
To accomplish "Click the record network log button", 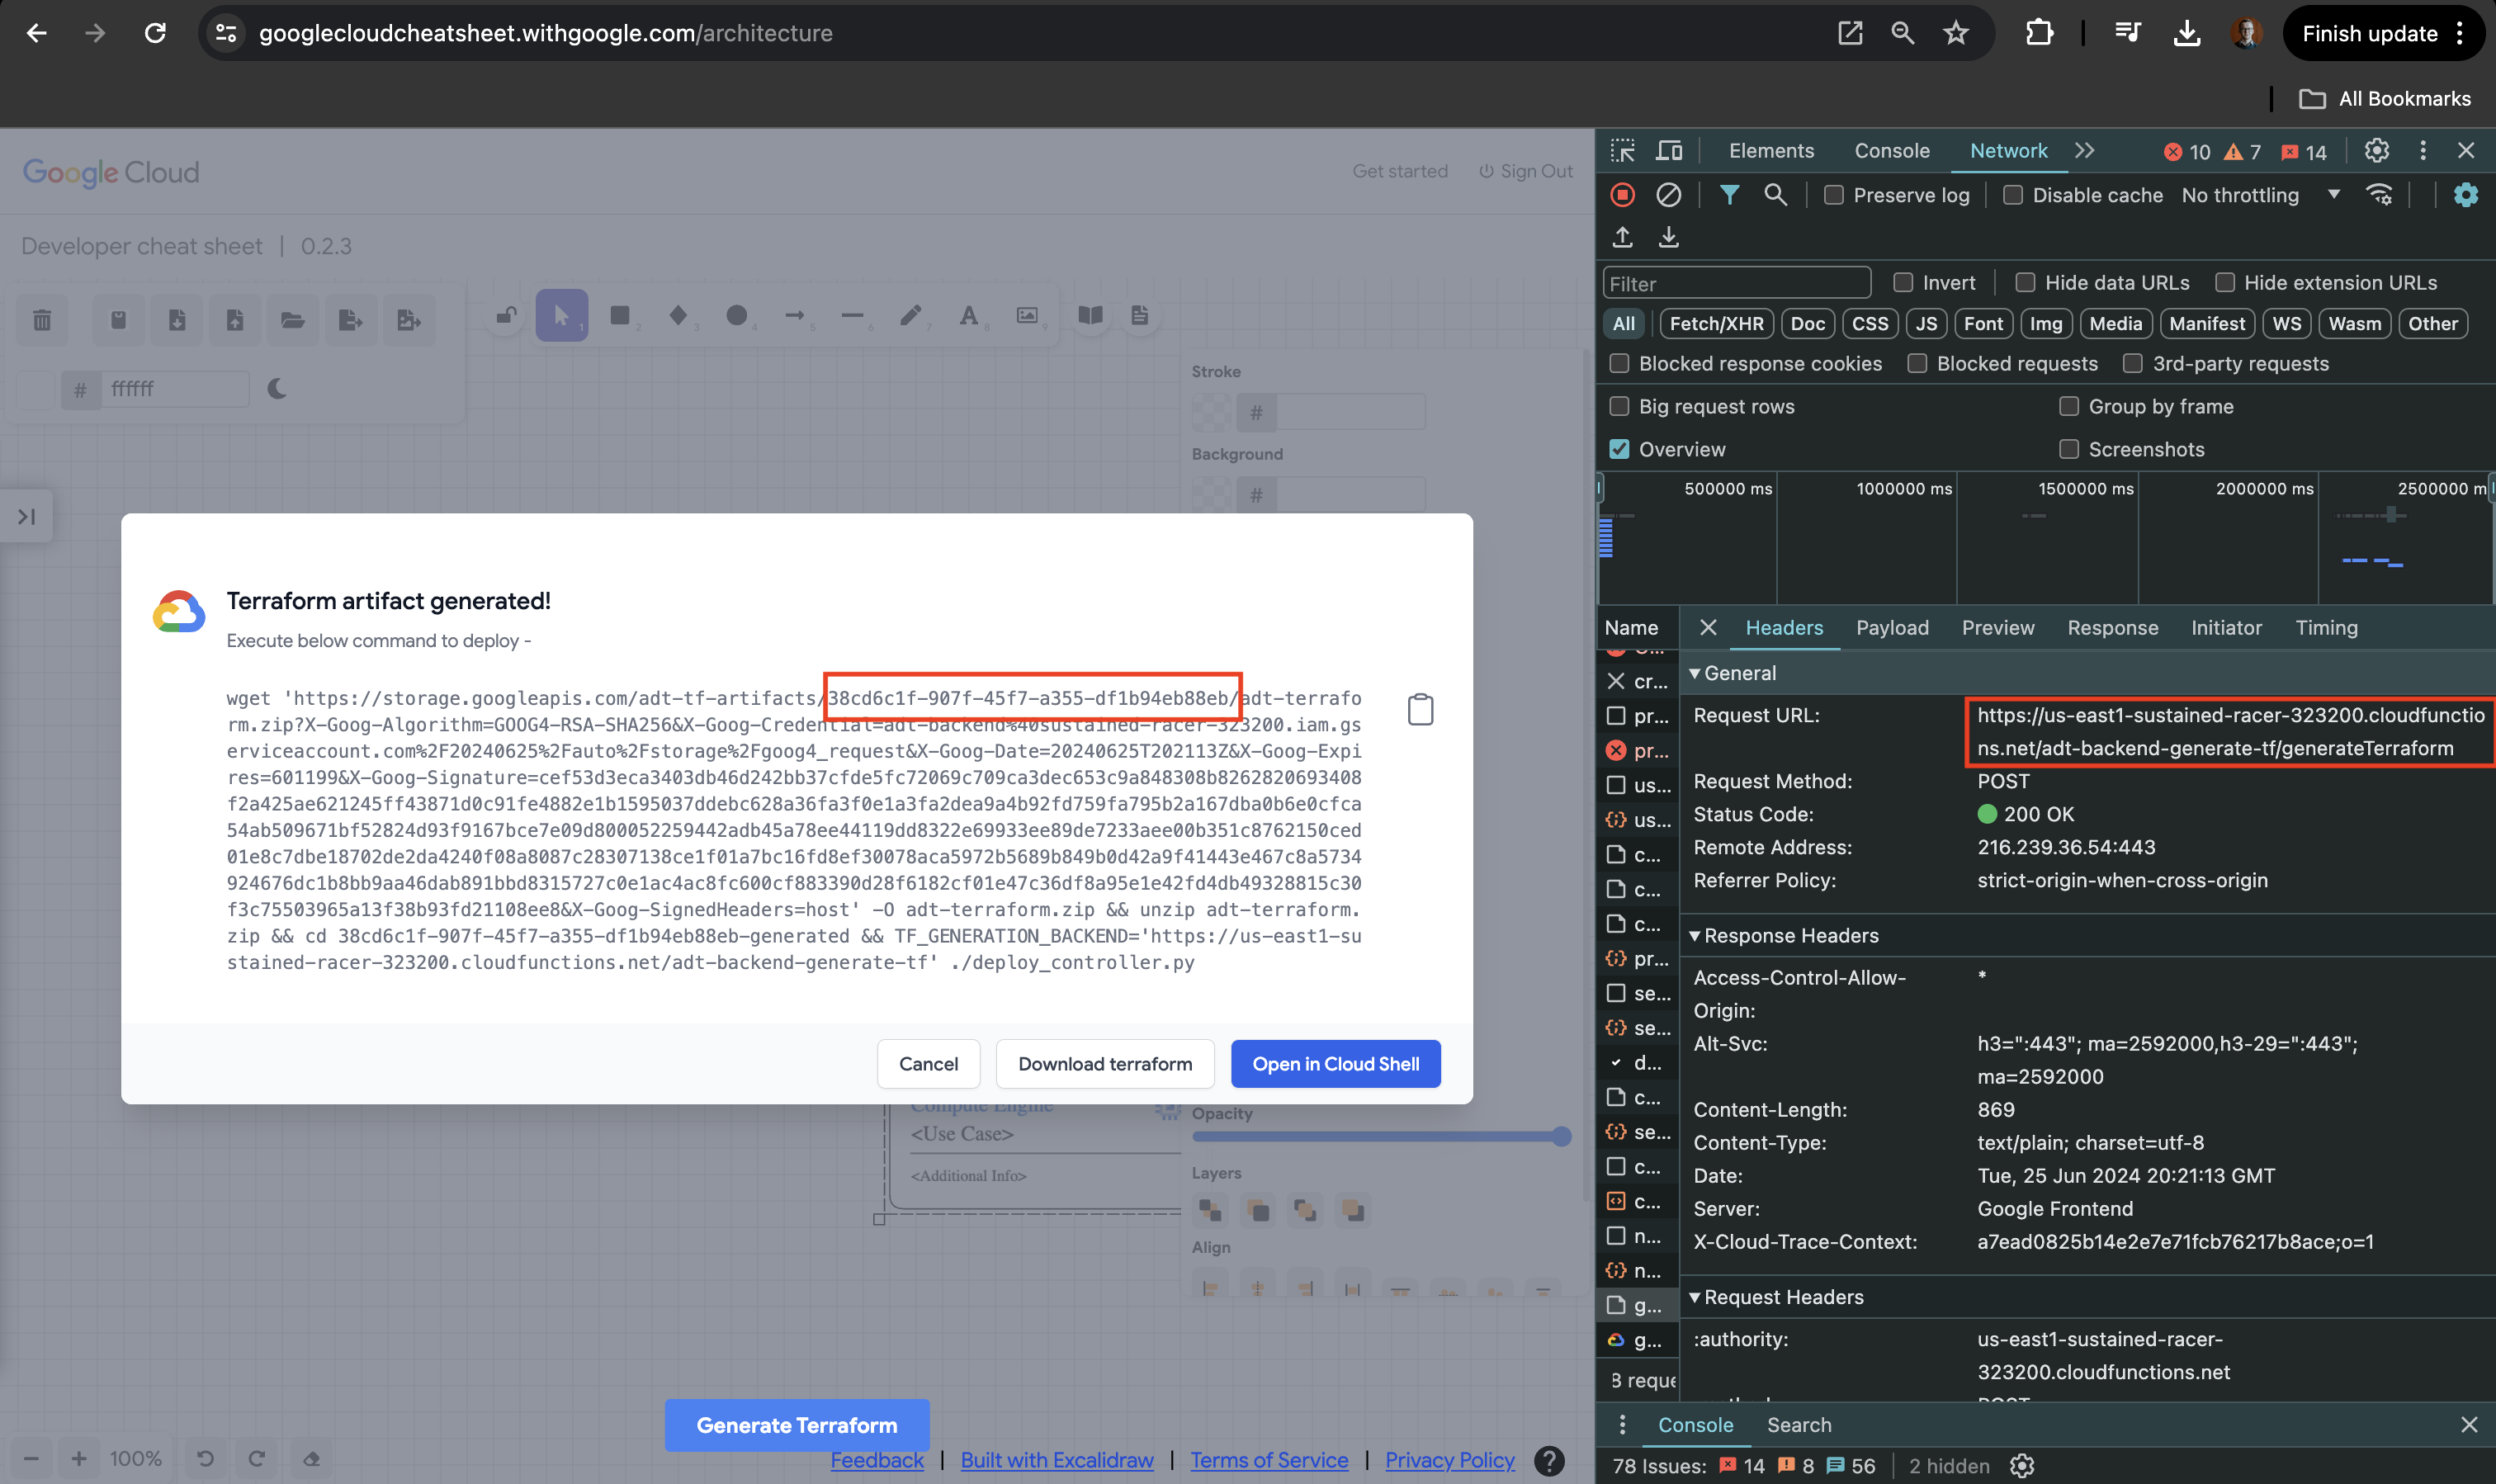I will pyautogui.click(x=1622, y=195).
